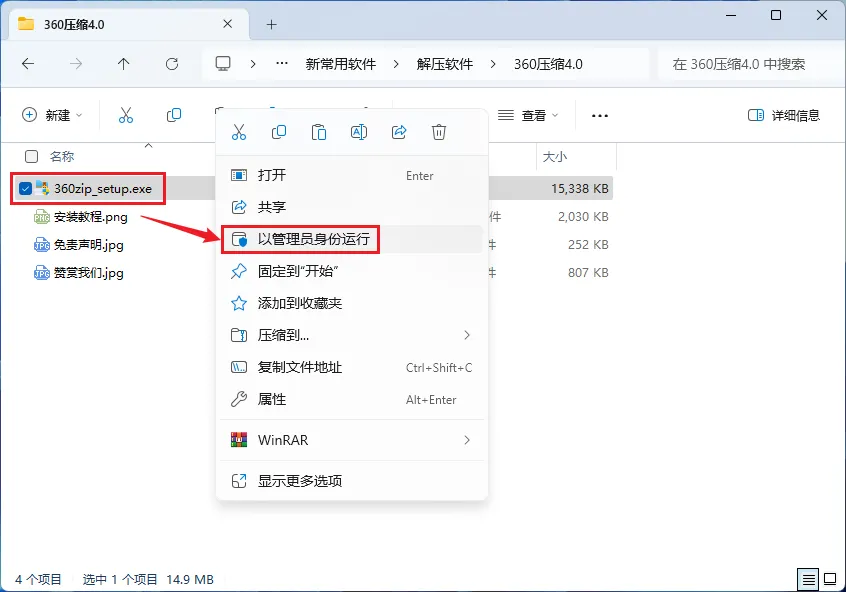Sort by 大小 column header
846x592 pixels.
[x=555, y=156]
